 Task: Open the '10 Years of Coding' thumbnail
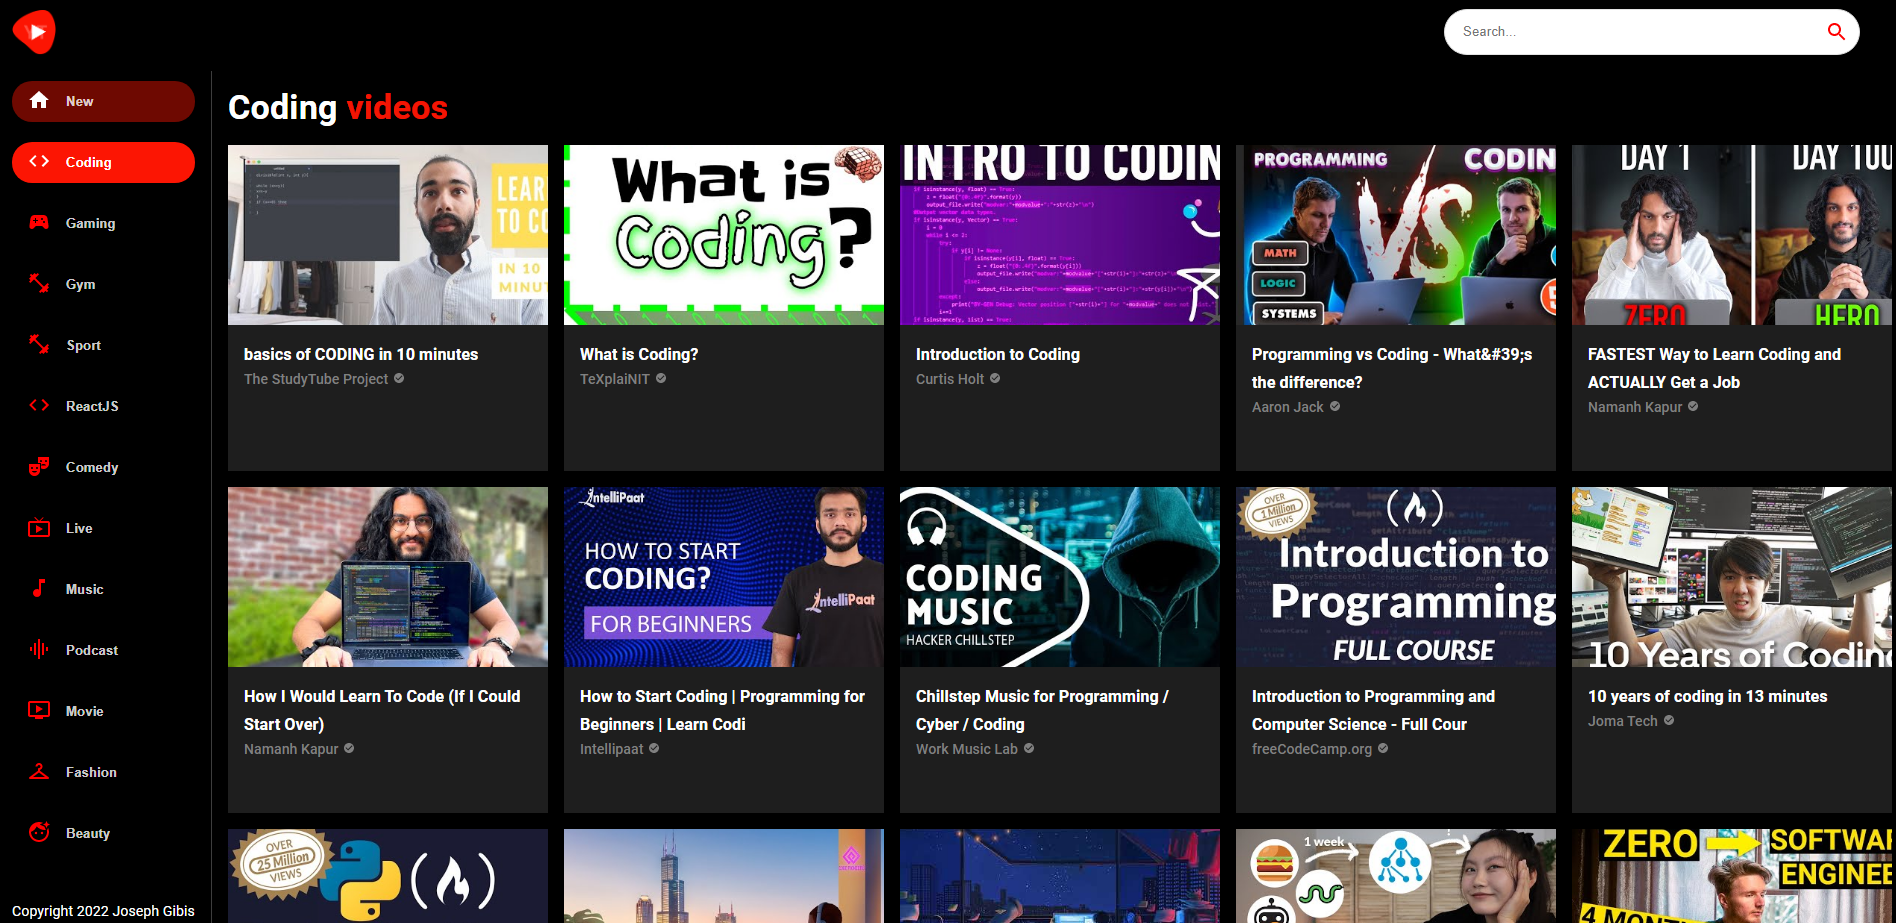[x=1732, y=577]
